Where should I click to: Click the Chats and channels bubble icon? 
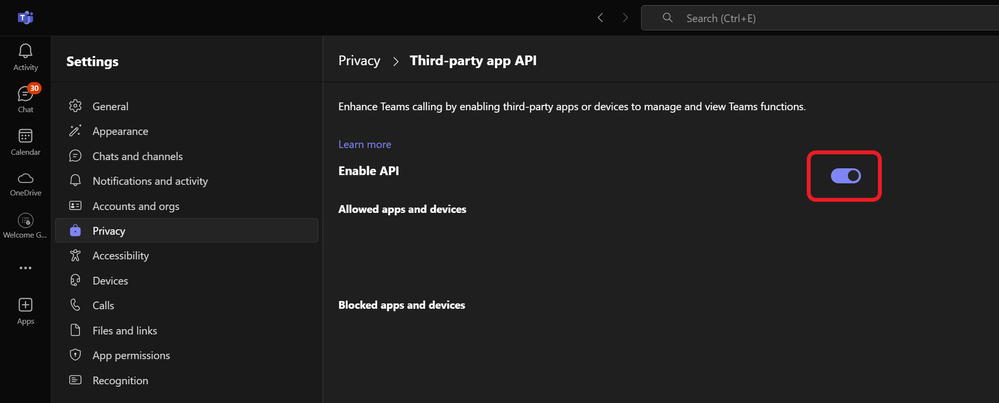pyautogui.click(x=75, y=156)
